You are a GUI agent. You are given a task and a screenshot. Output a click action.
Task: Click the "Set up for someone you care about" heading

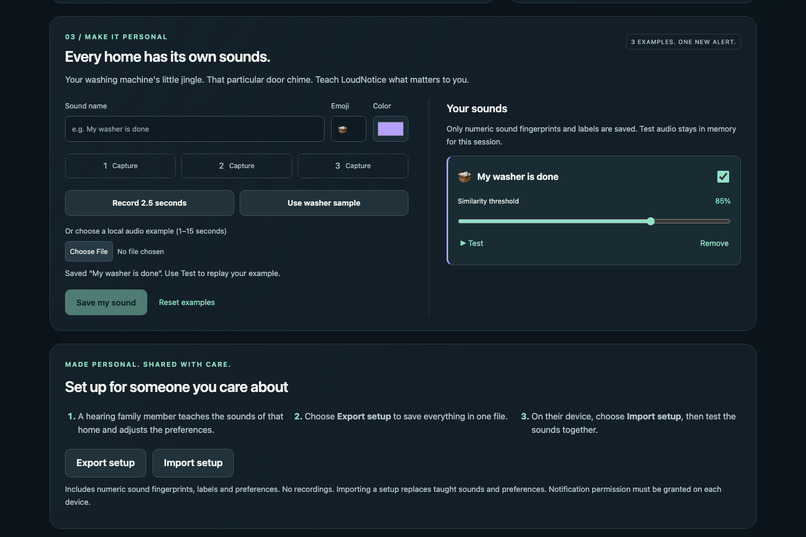(x=176, y=387)
